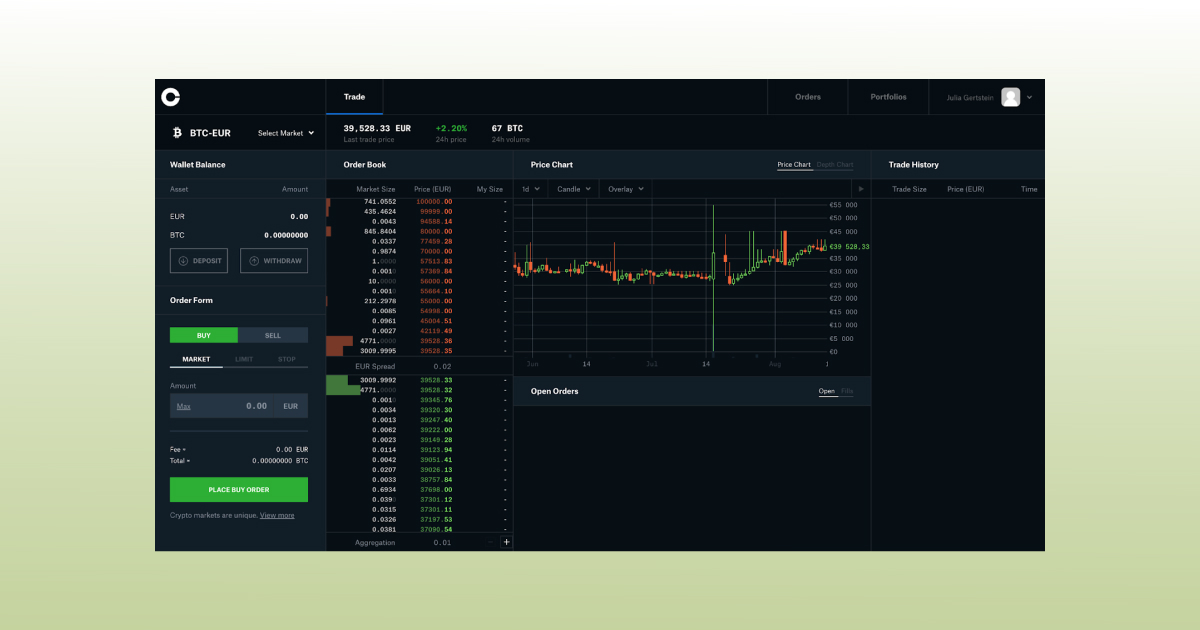Open the Overlay dropdown

[624, 188]
